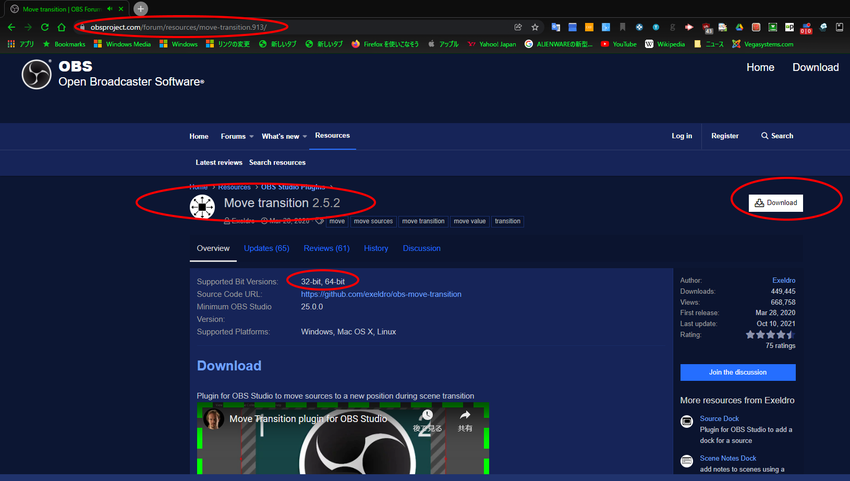Click OBS Studio Plugins breadcrumb
Image resolution: width=850 pixels, height=481 pixels.
coord(293,187)
